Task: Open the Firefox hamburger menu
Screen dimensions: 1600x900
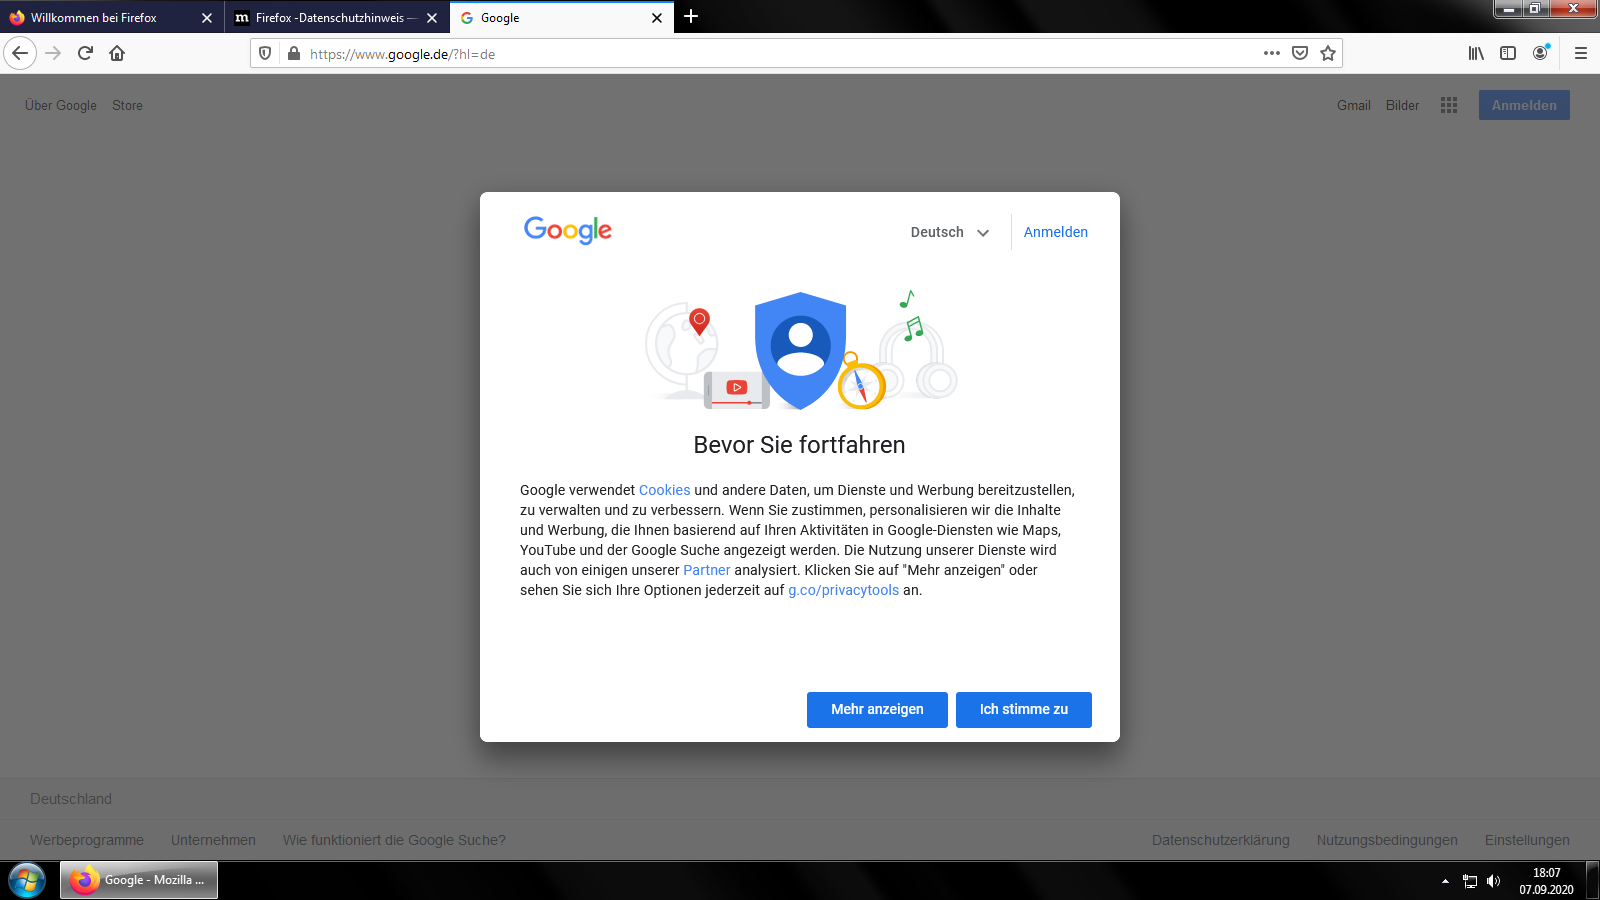Action: 1581,53
